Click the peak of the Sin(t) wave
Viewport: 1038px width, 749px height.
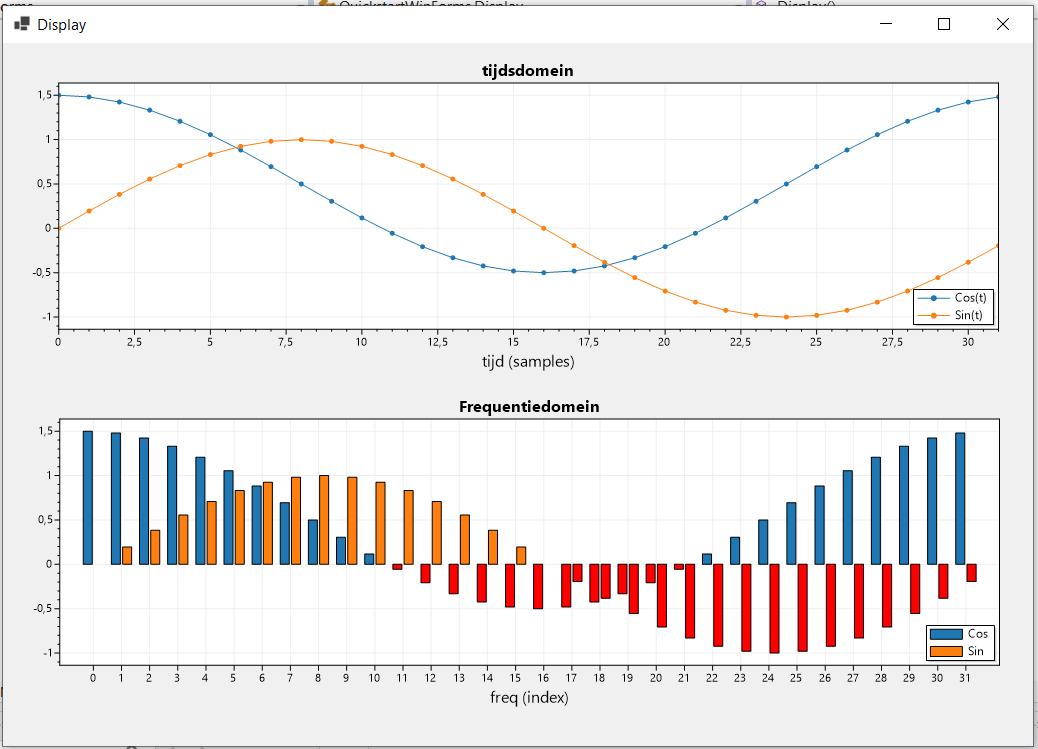coord(300,140)
